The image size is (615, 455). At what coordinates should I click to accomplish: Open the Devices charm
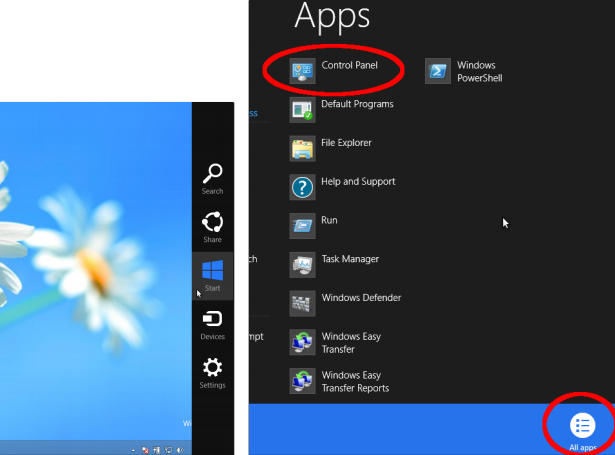212,325
